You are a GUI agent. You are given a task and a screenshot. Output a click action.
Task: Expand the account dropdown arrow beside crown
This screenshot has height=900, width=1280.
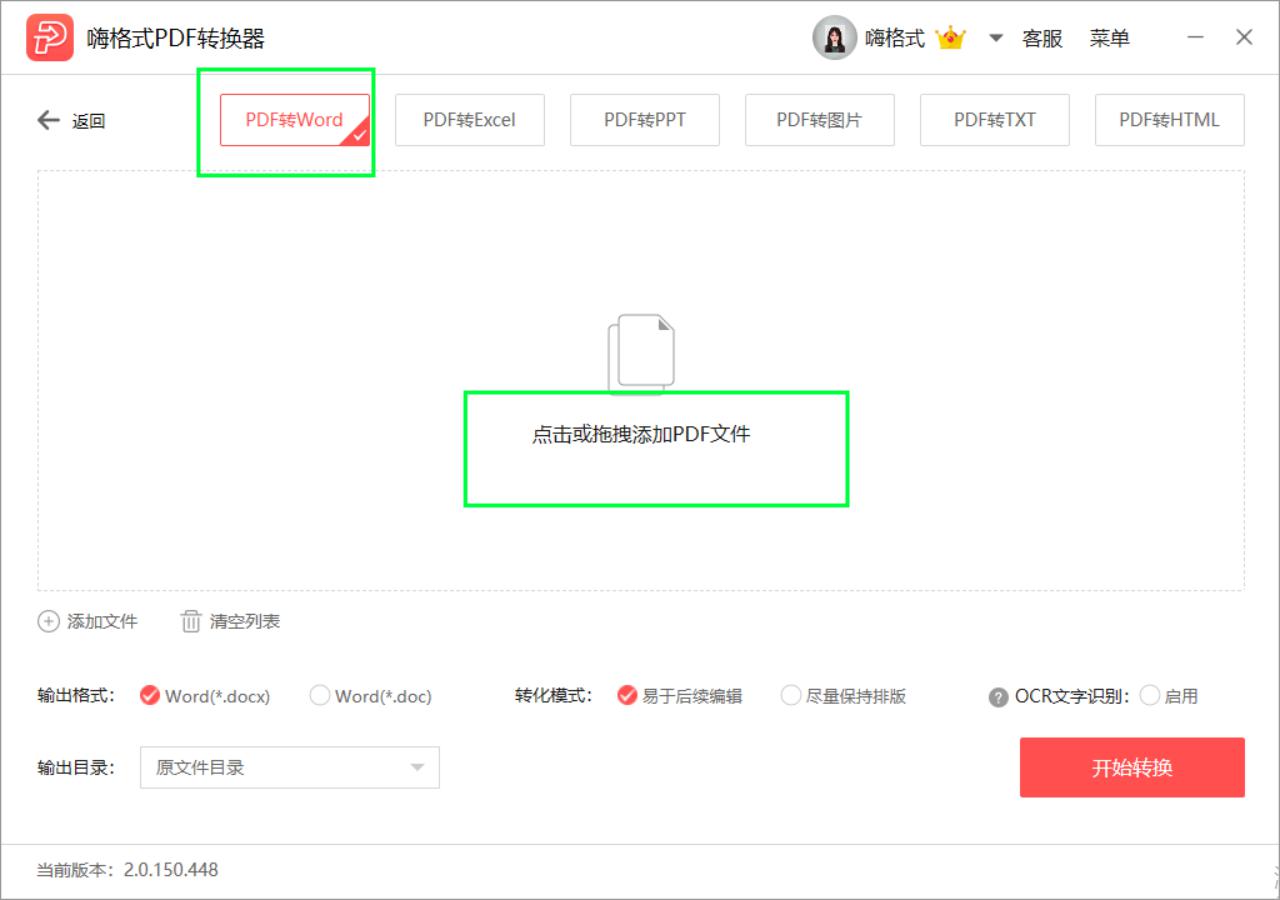pos(995,39)
